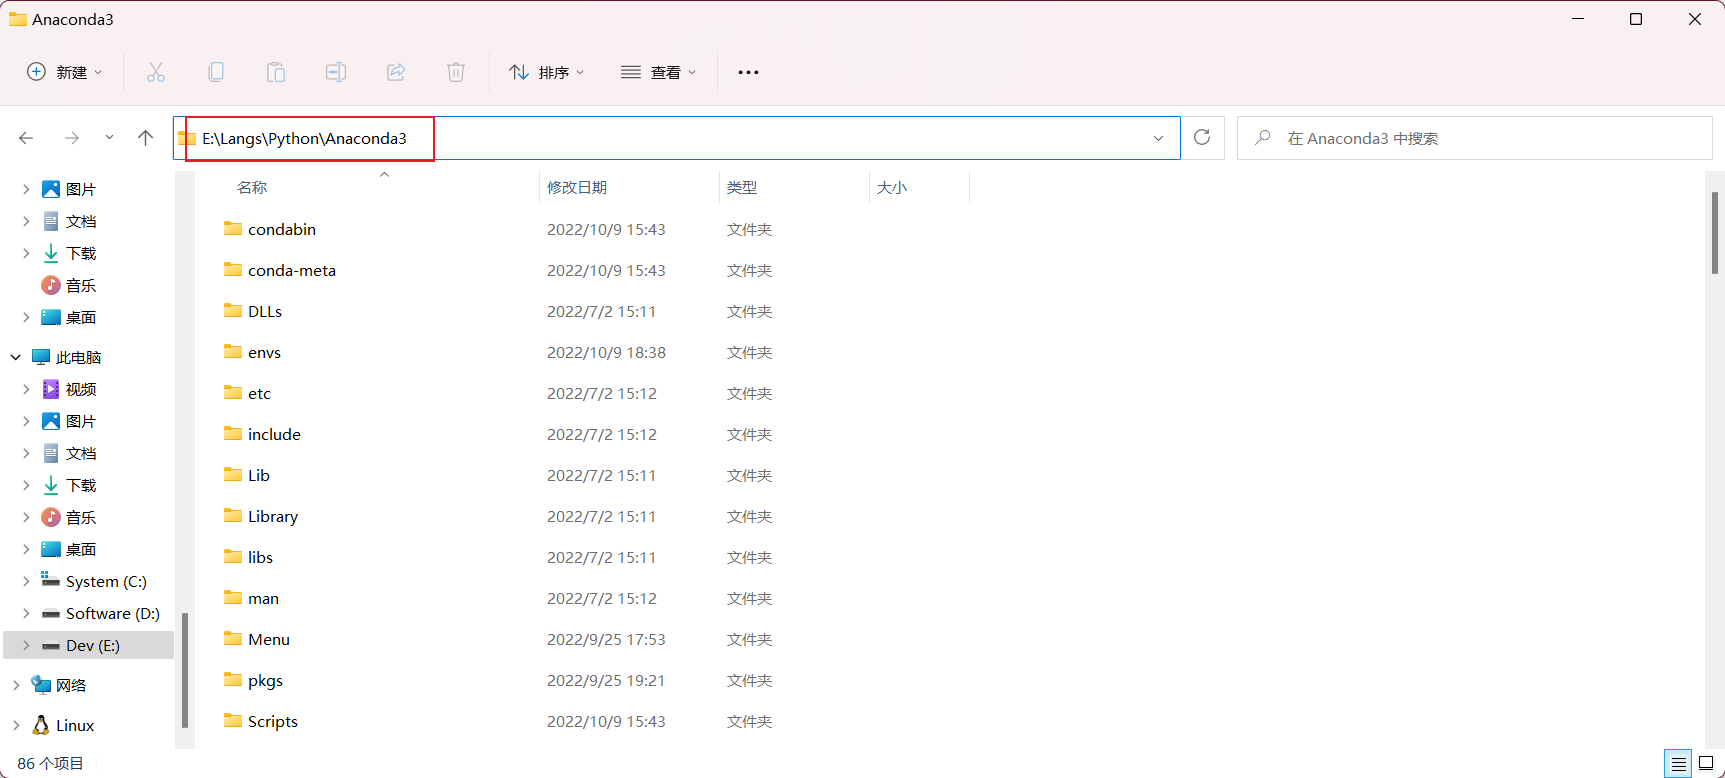The height and width of the screenshot is (778, 1725).
Task: Click the Cut scissors icon
Action: (156, 72)
